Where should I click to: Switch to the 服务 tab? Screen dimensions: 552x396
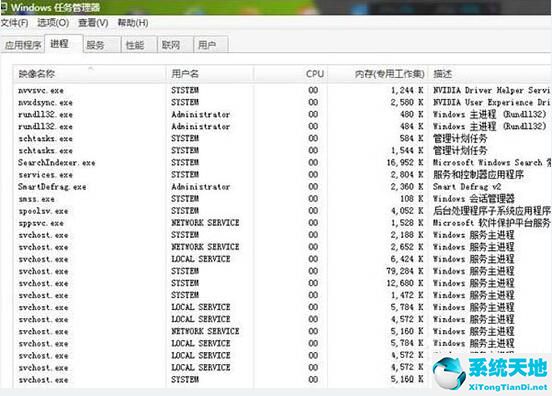coord(102,45)
